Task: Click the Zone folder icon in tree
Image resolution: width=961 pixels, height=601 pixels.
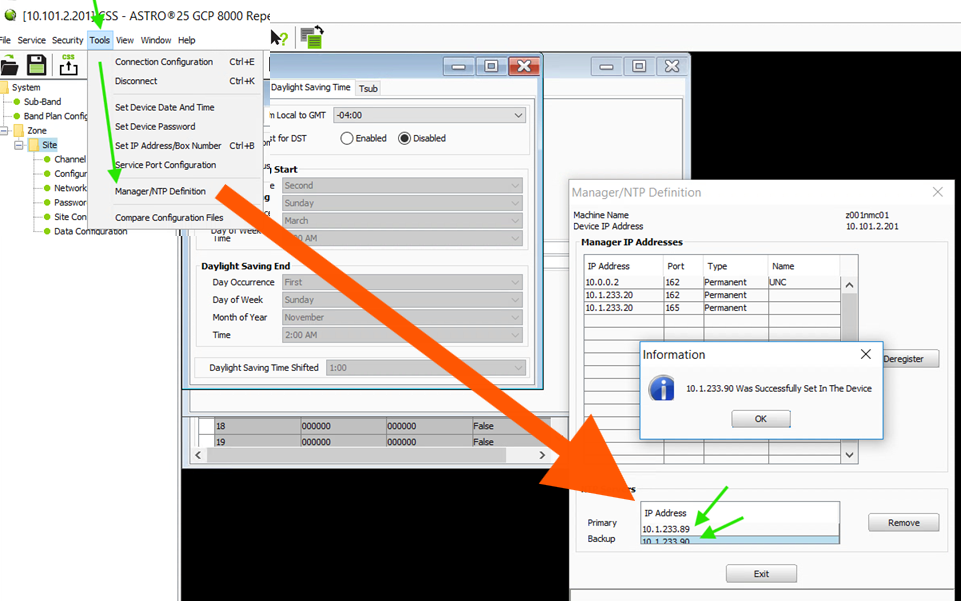Action: 18,130
